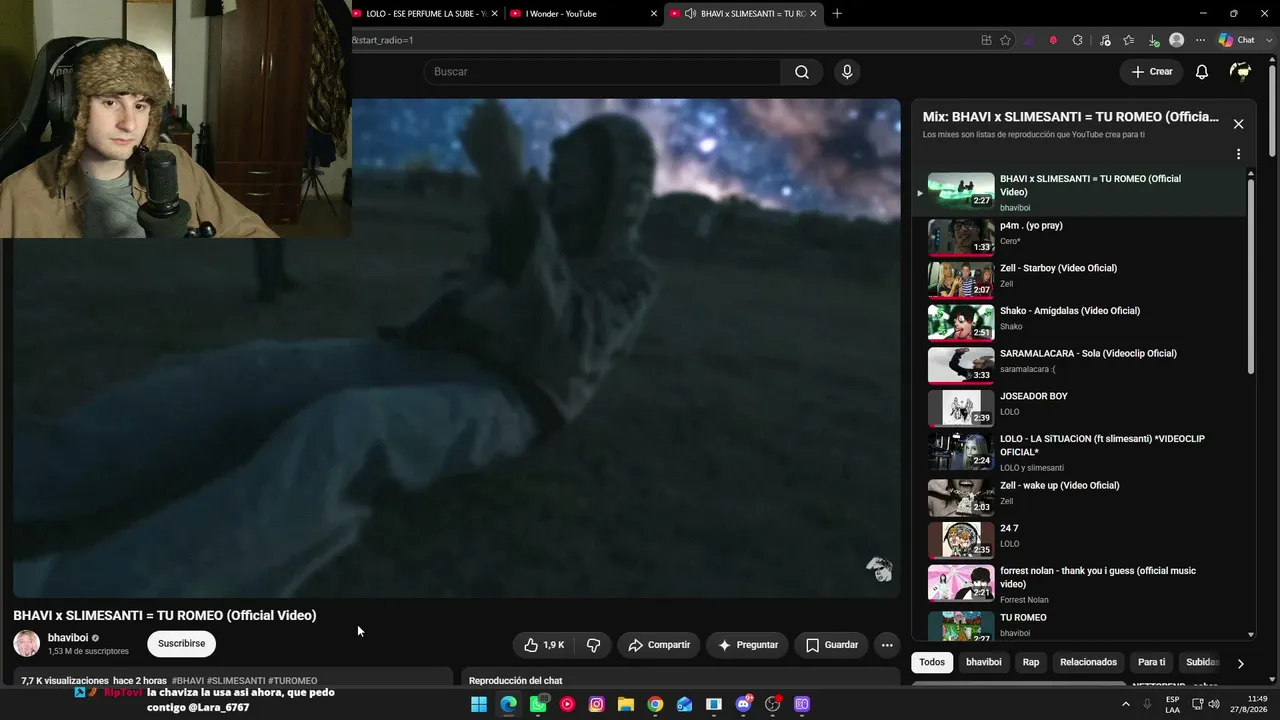Close the I Wonder - YouTube tab

click(654, 13)
